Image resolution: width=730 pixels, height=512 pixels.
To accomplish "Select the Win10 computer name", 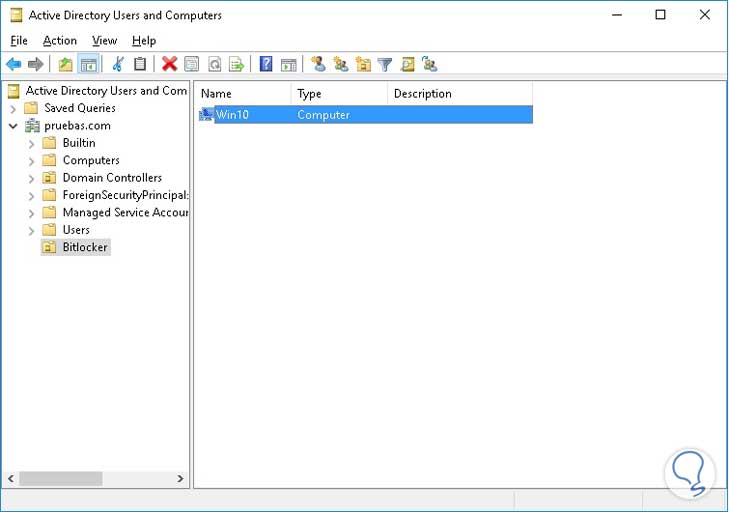I will tap(232, 115).
